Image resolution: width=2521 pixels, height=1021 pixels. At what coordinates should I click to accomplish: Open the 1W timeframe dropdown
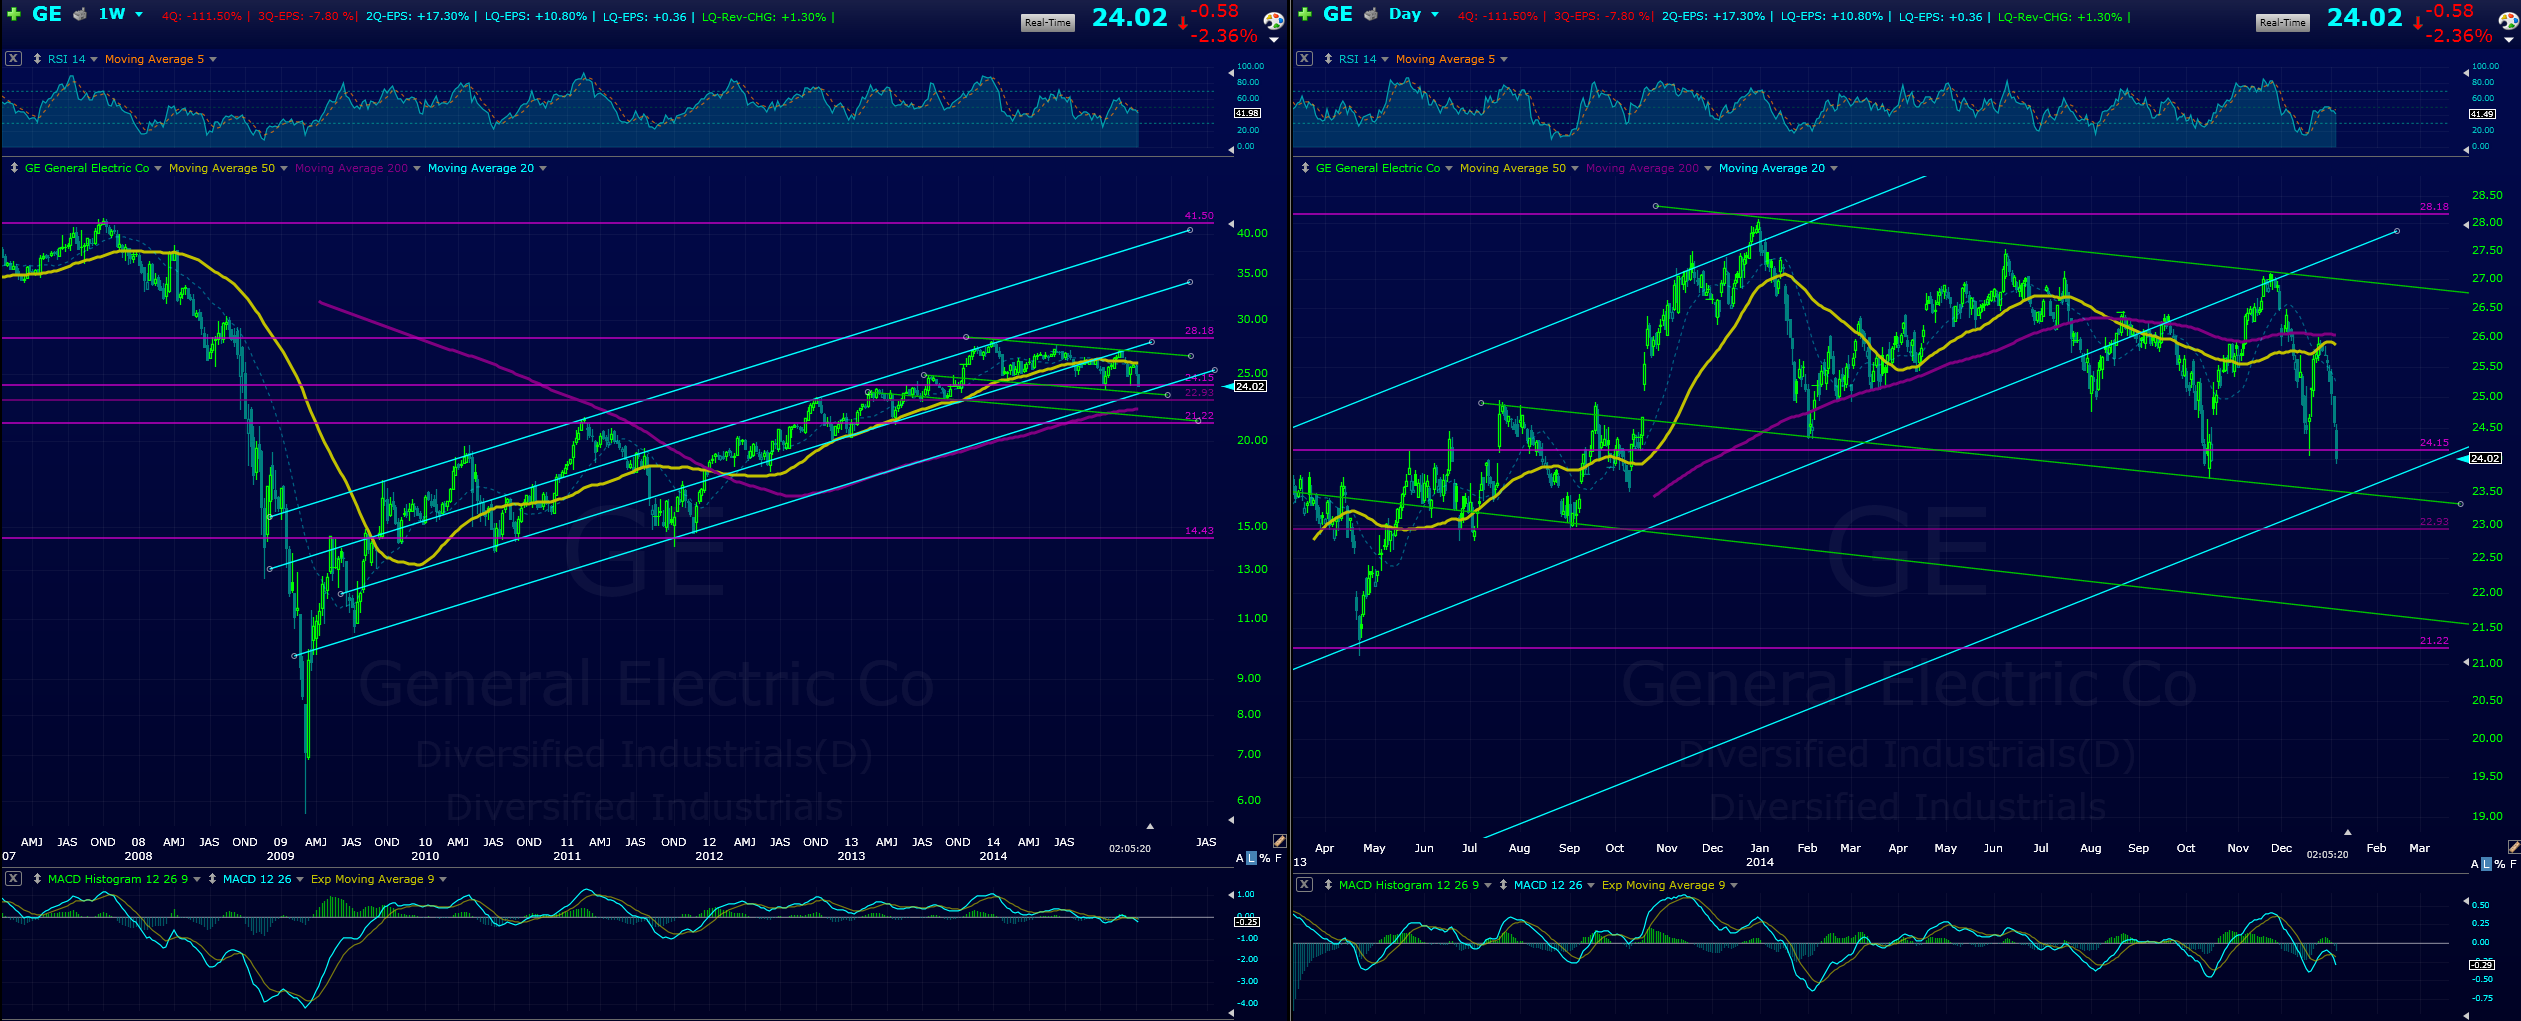139,15
